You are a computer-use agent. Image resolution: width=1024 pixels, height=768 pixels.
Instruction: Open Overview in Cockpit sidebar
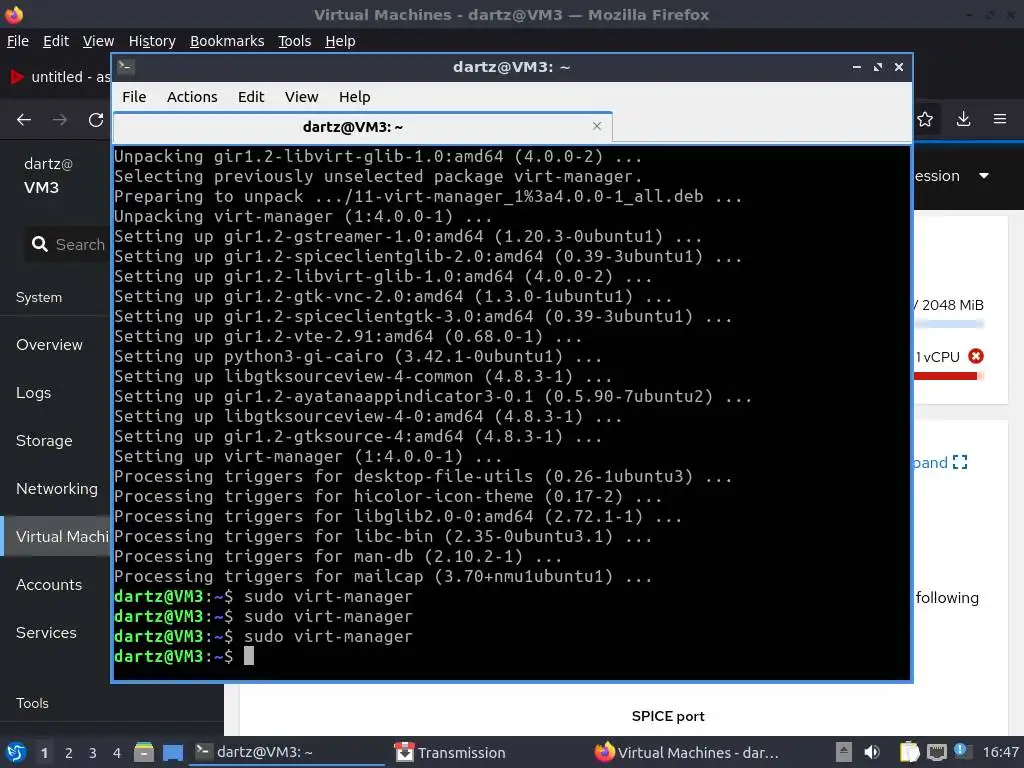(50, 345)
